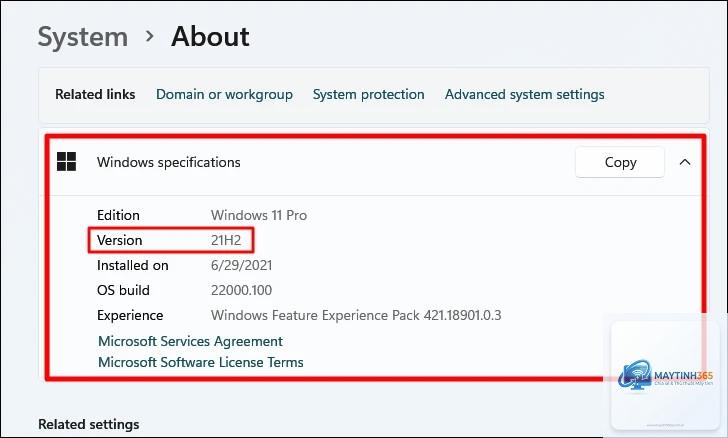Open Domain or workgroup link

(224, 94)
